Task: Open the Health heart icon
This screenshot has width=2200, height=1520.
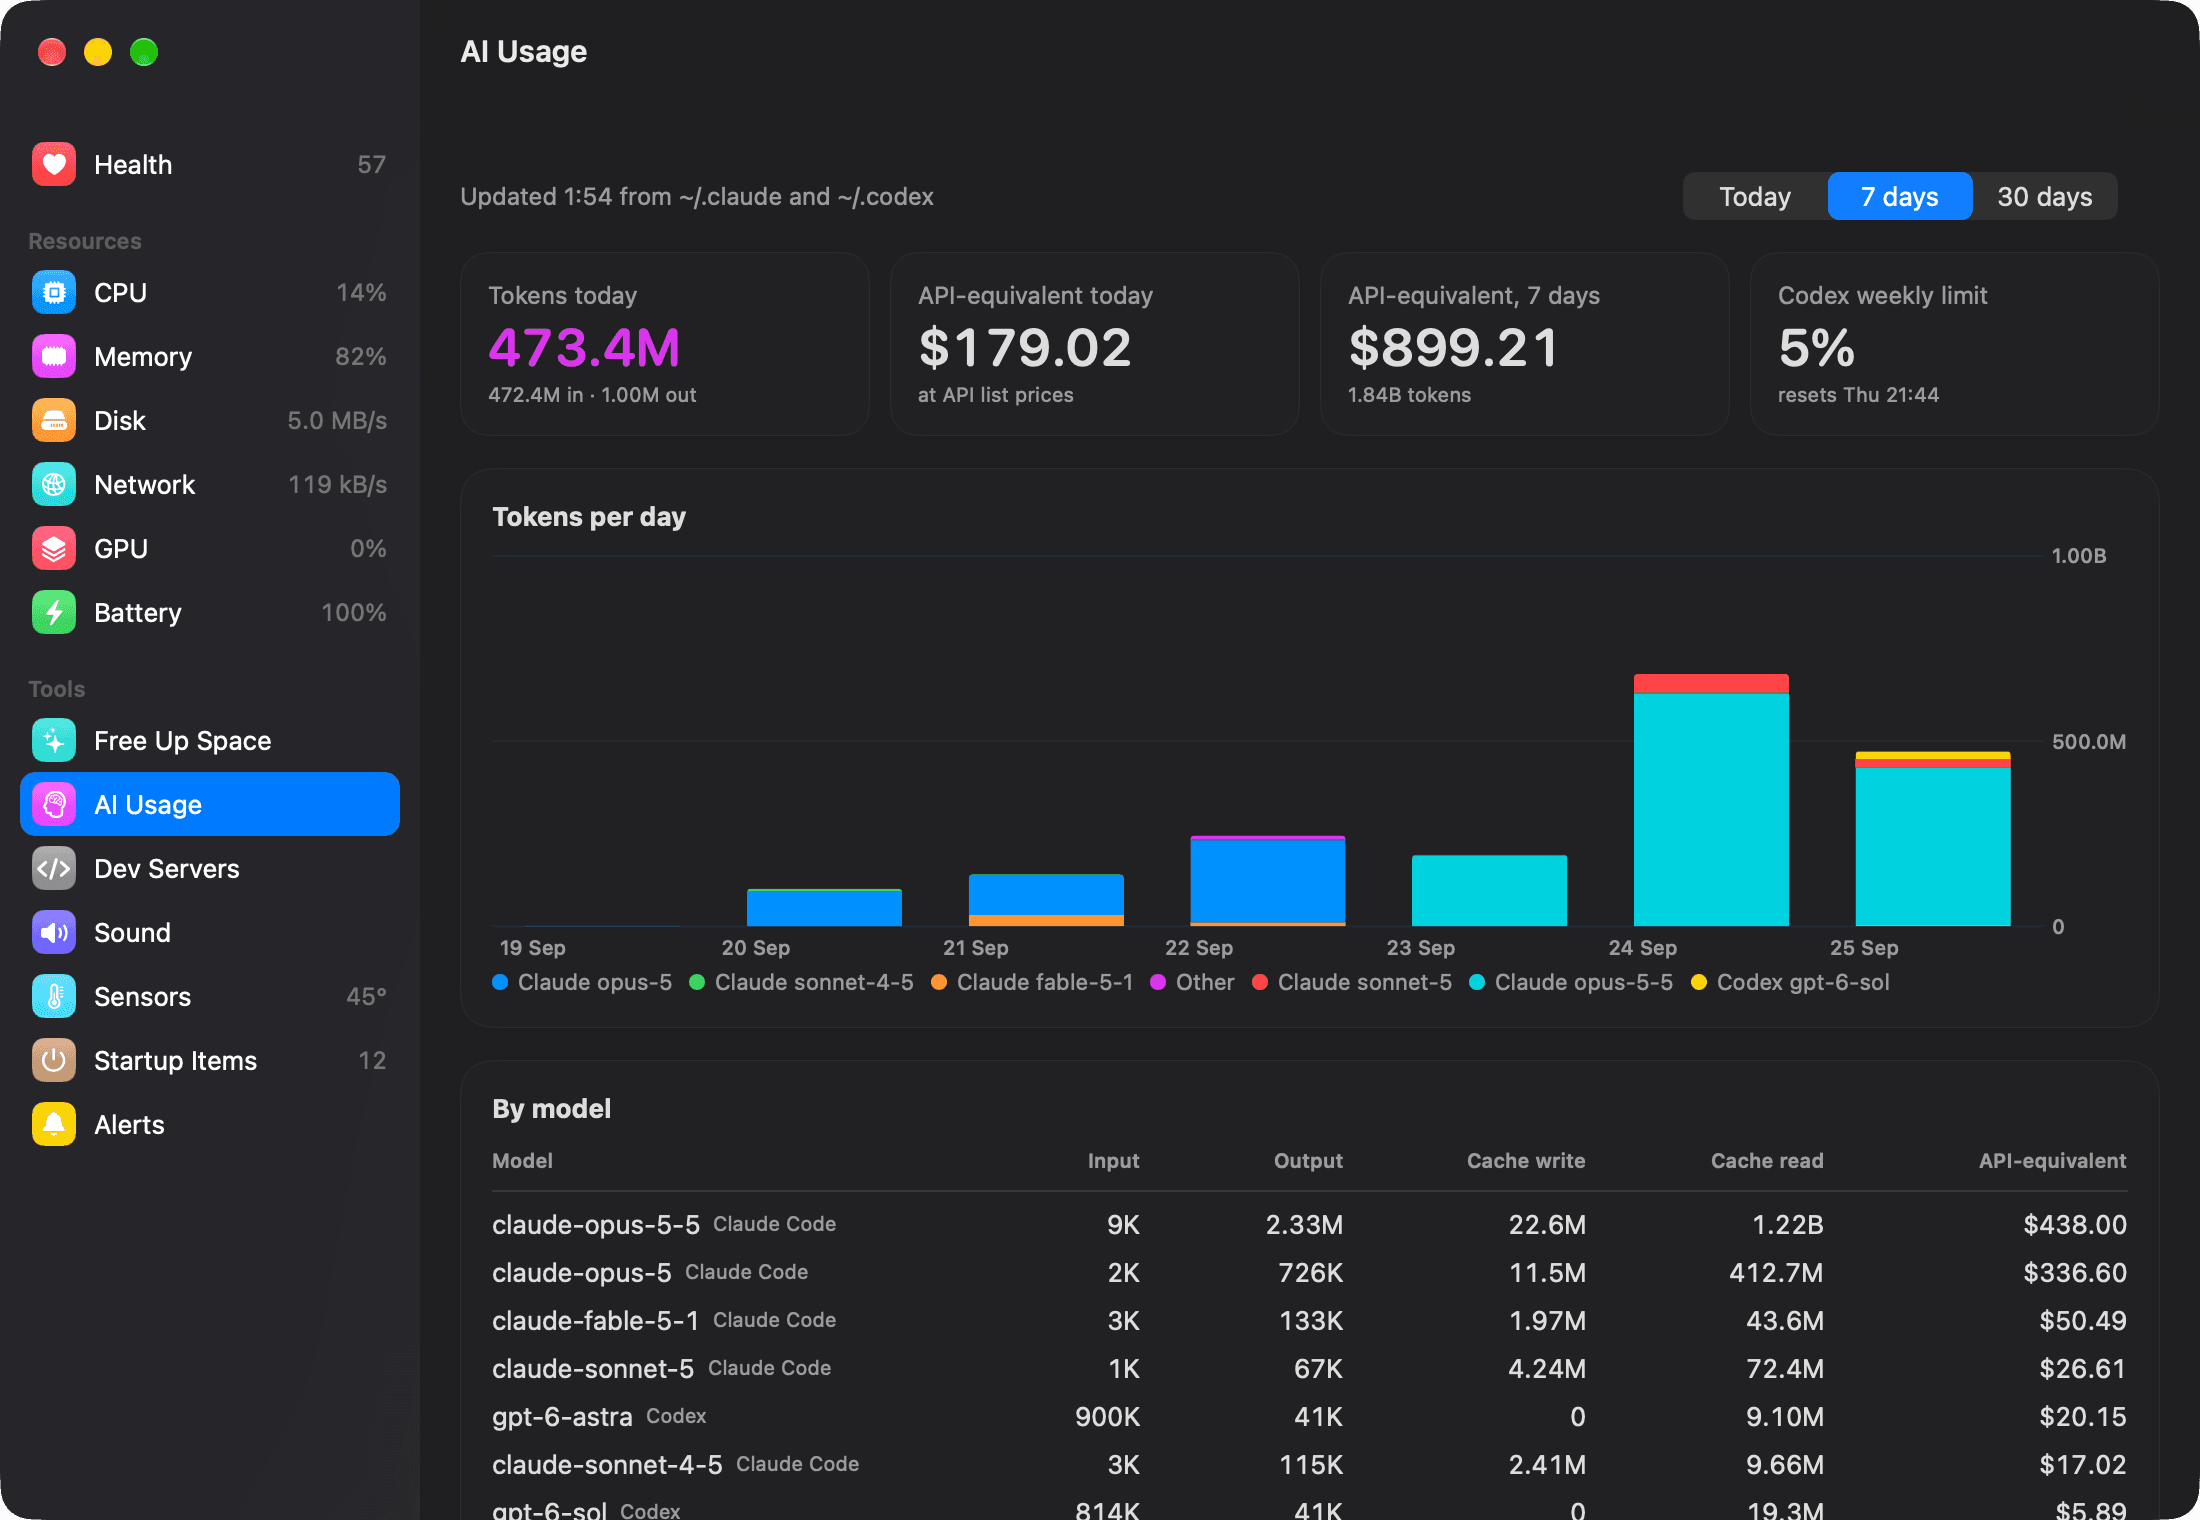Action: point(54,164)
